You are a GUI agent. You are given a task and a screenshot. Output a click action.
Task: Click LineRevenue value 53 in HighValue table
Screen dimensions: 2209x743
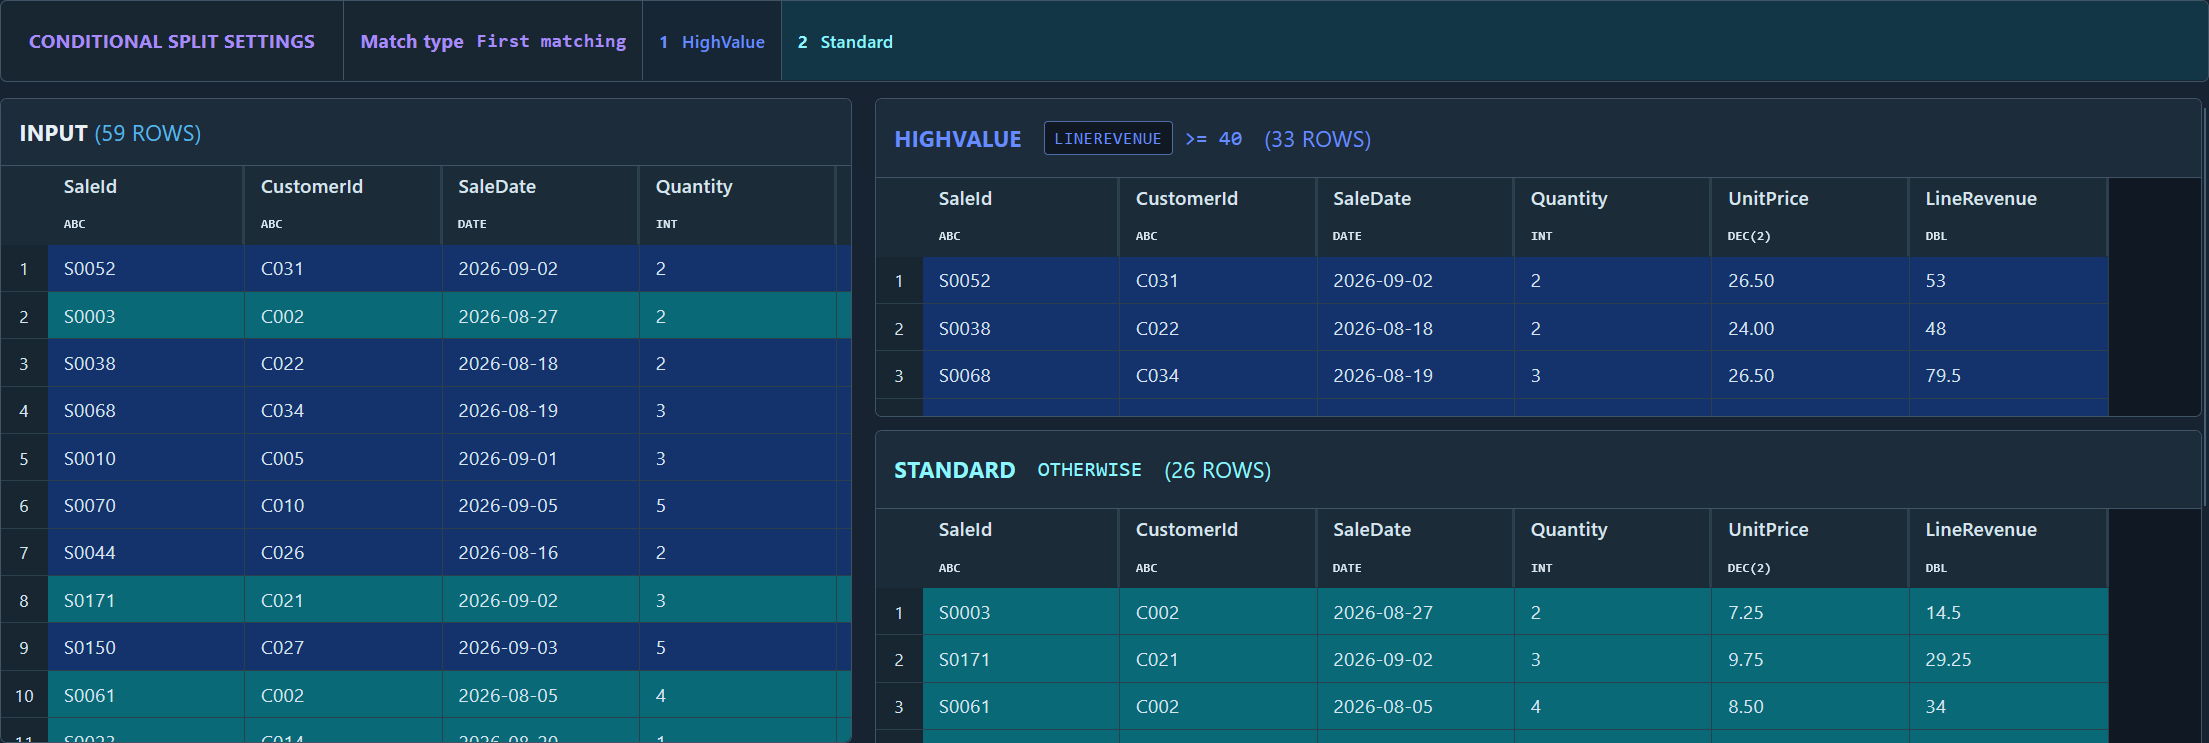(x=2008, y=280)
